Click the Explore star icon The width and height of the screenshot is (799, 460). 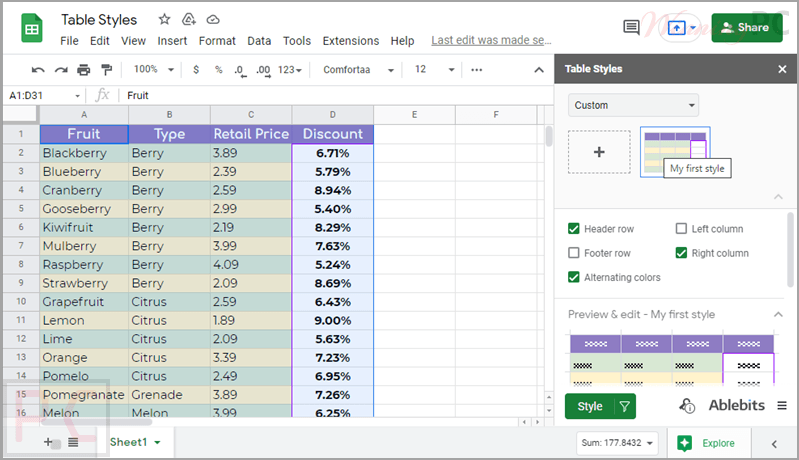[684, 443]
